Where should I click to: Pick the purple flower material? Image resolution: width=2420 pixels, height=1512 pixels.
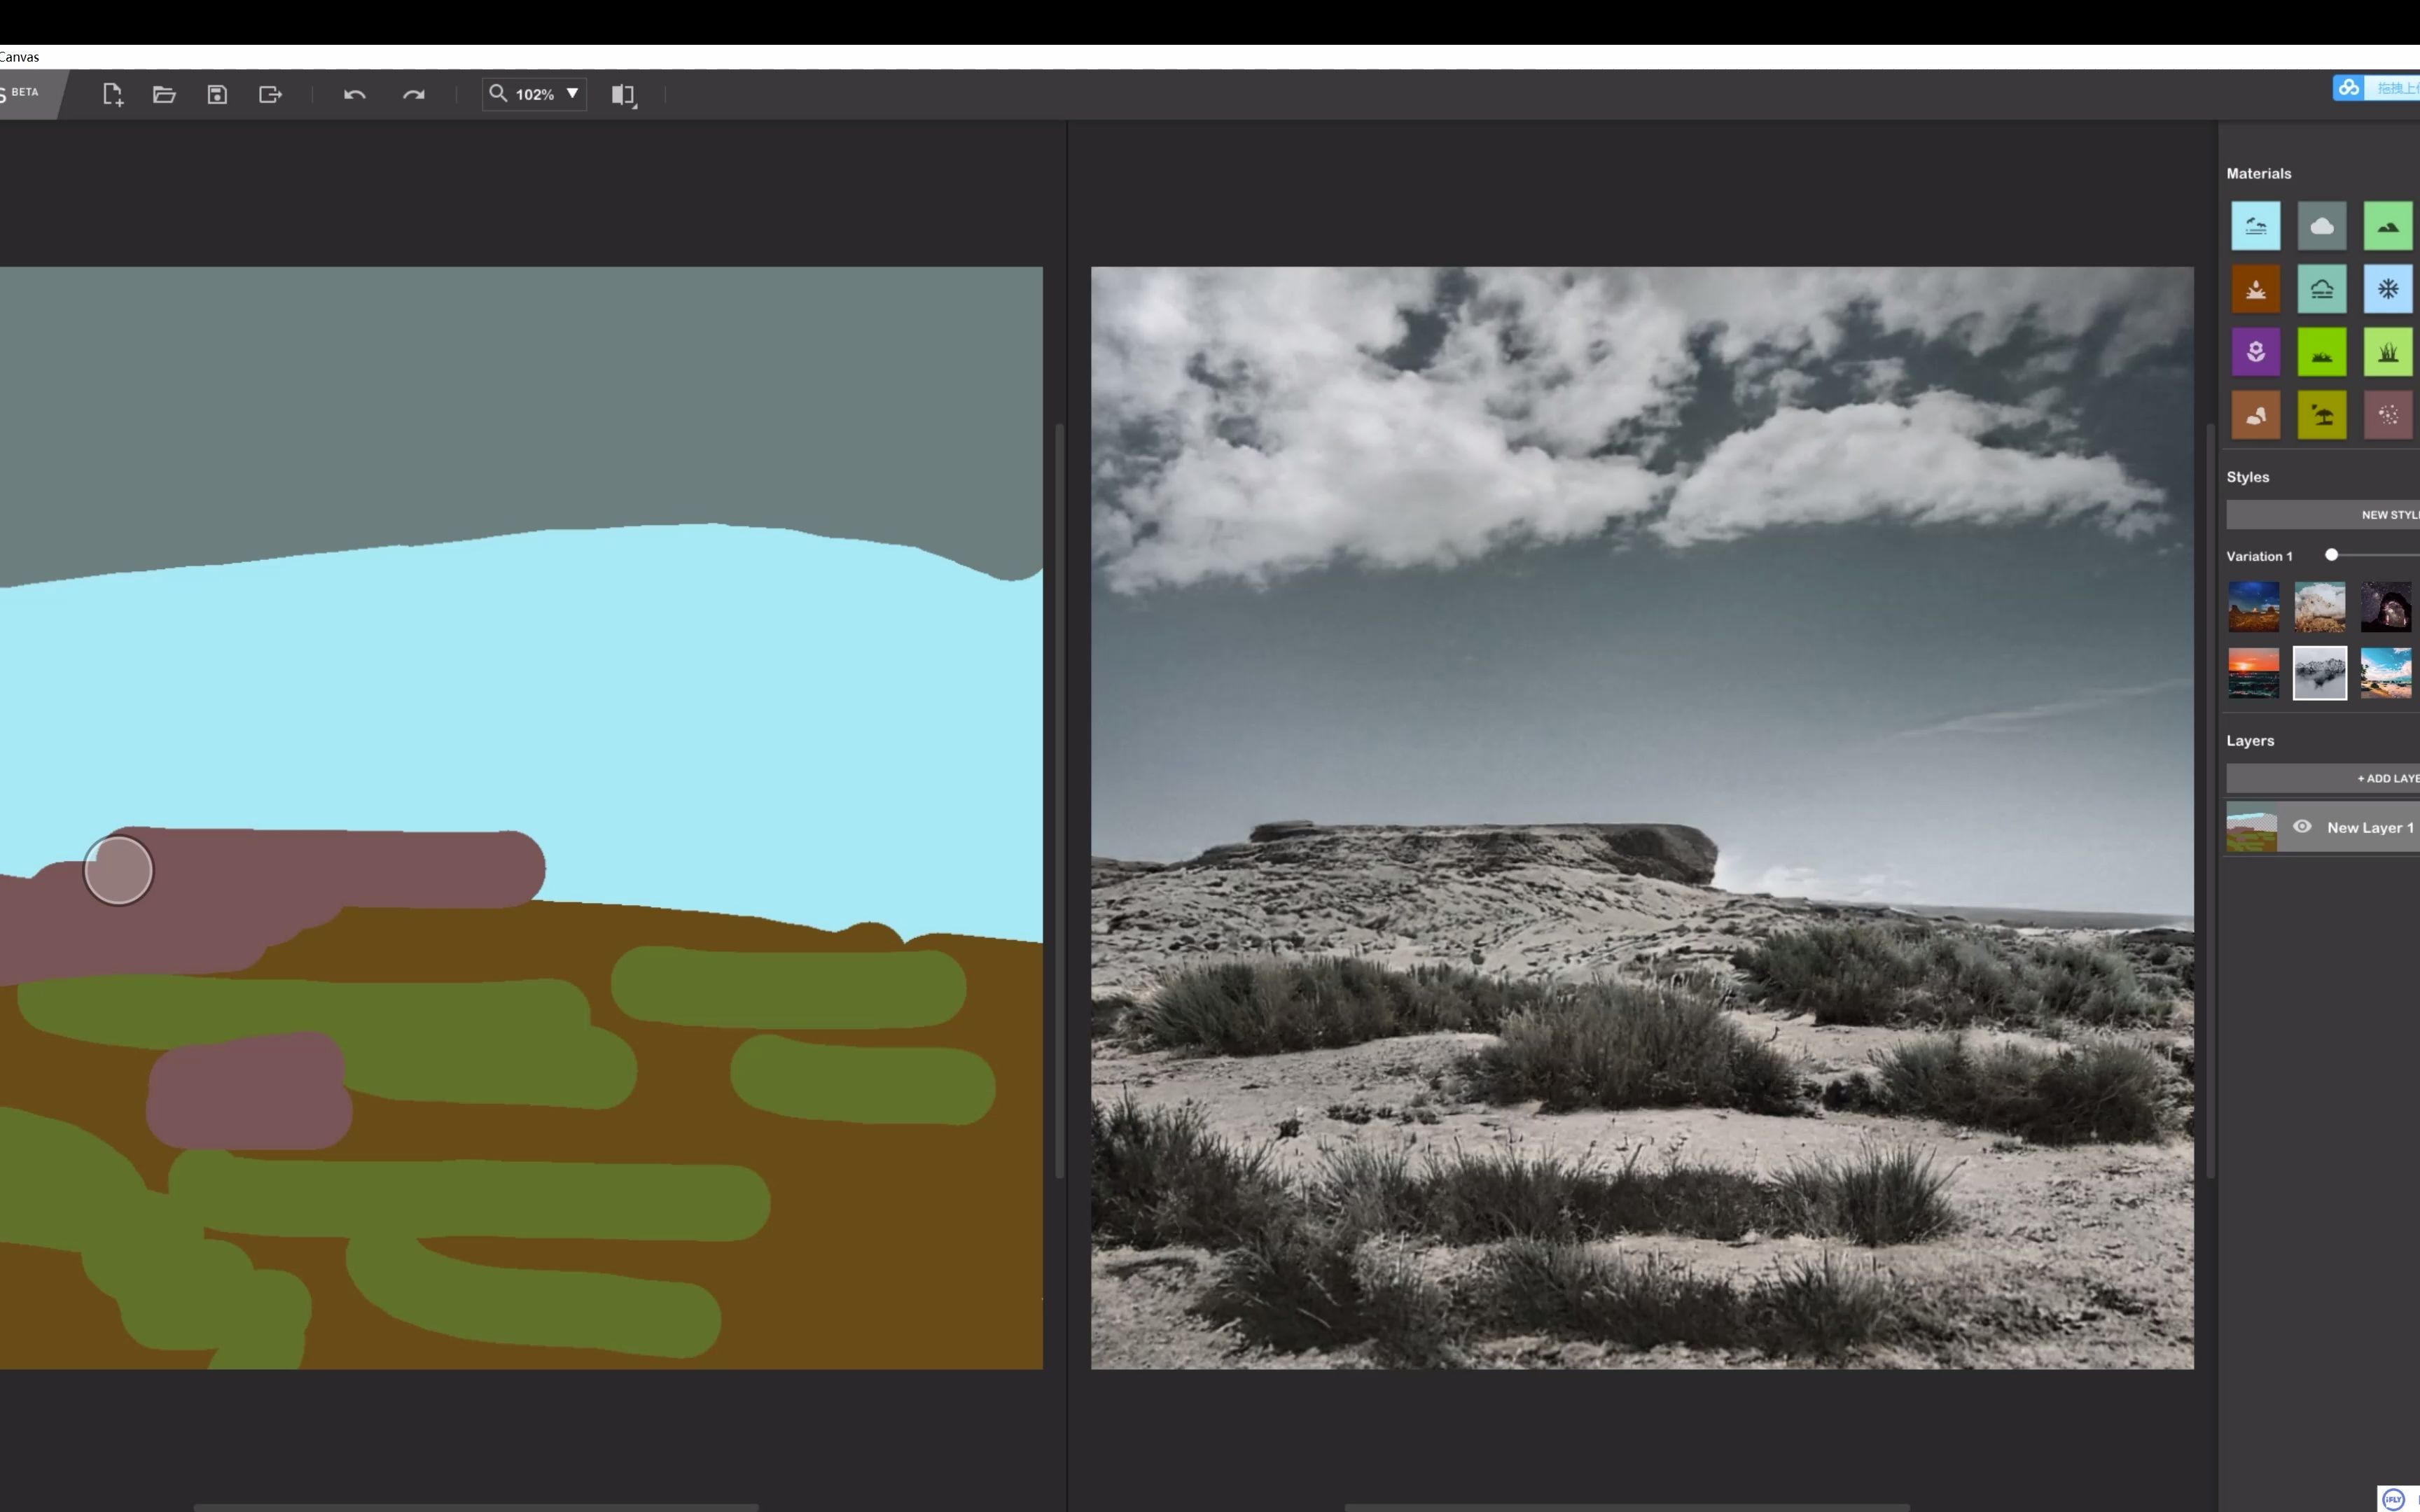click(x=2255, y=352)
